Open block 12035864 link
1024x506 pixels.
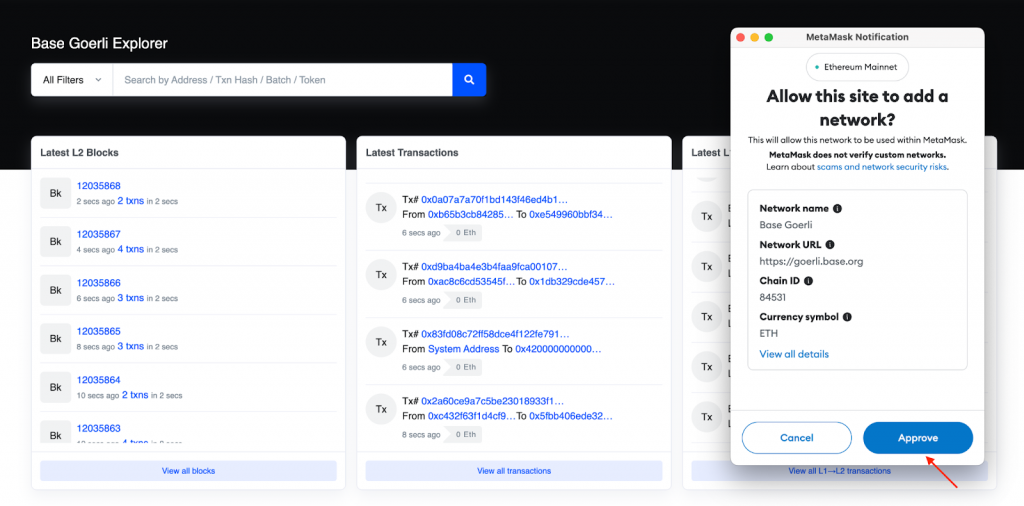tap(99, 379)
